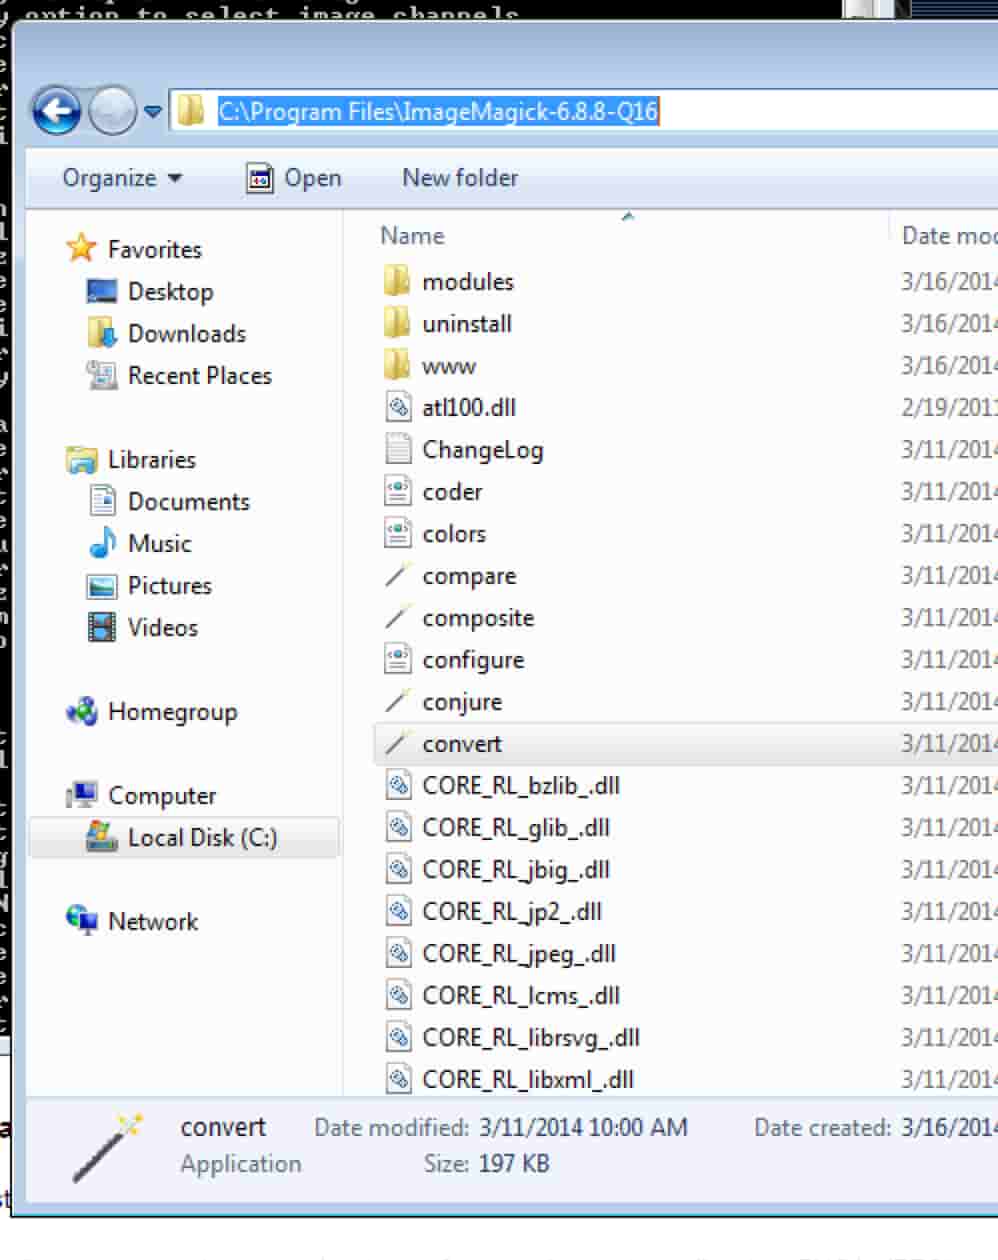Select the compare wand application icon

[x=398, y=576]
